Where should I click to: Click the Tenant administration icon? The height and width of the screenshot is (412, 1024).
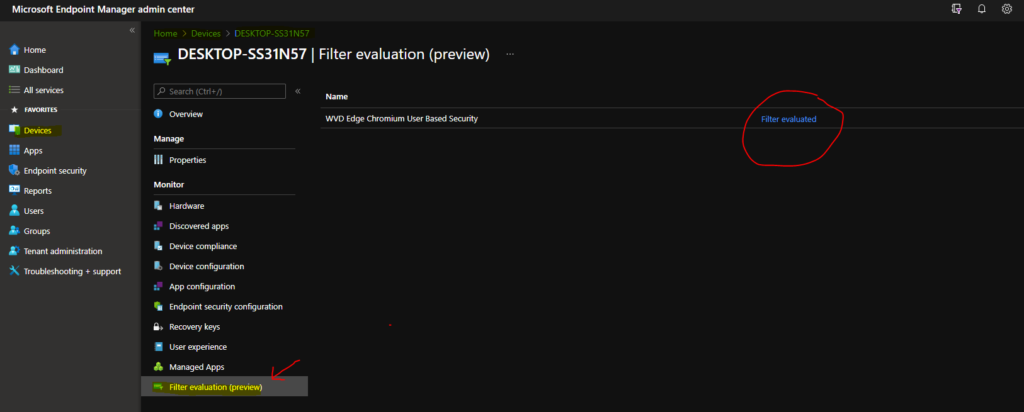point(14,251)
